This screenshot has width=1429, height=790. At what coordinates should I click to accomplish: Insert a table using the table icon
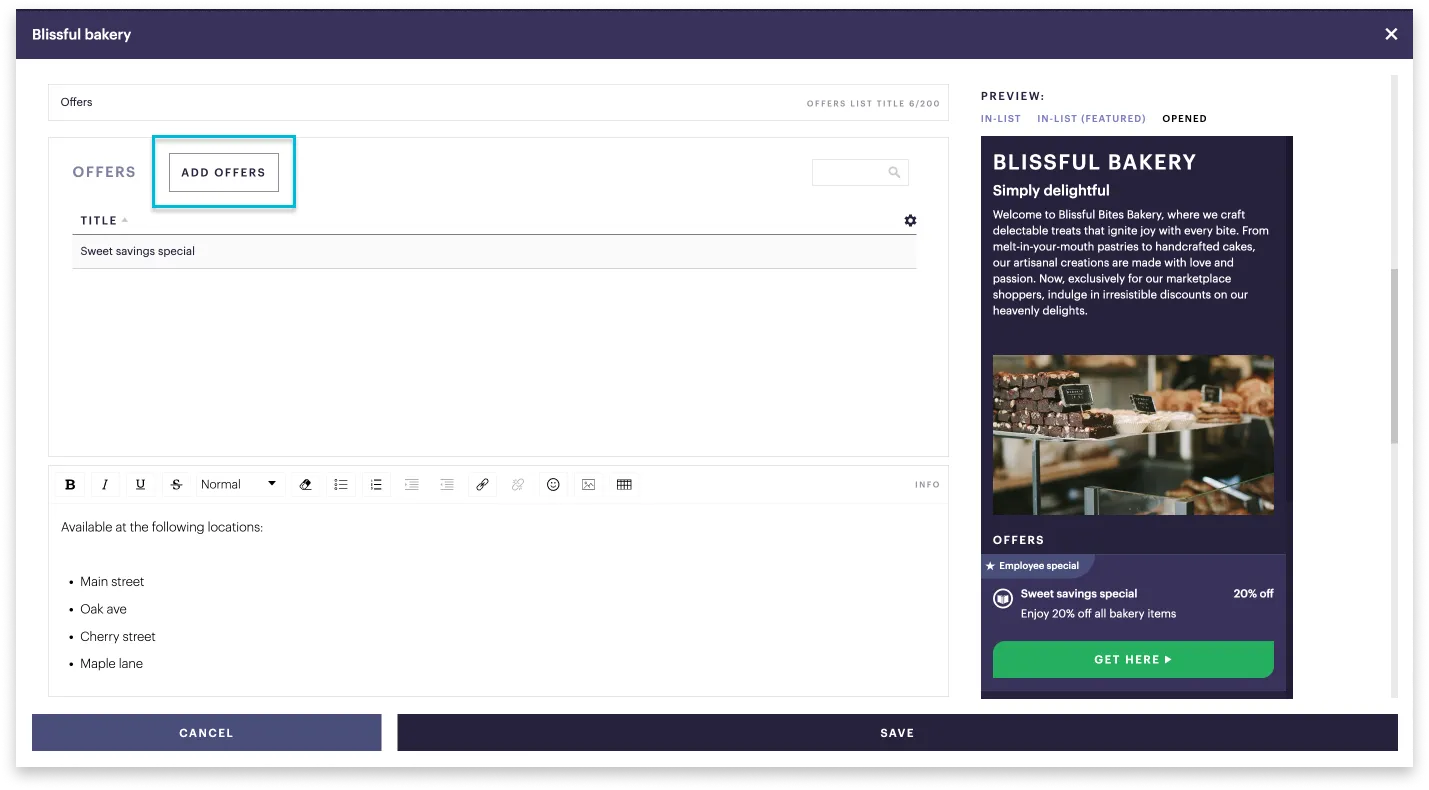click(x=624, y=485)
